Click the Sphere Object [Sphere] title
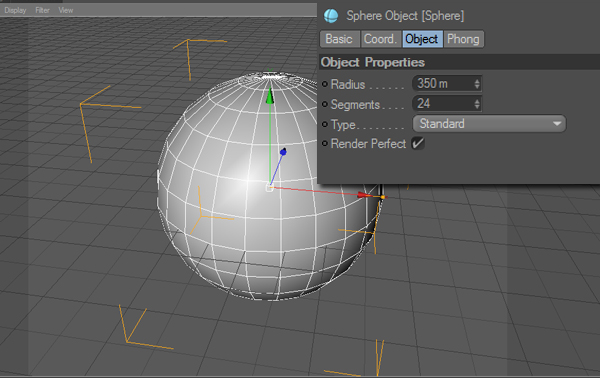The width and height of the screenshot is (600, 378). [x=405, y=16]
